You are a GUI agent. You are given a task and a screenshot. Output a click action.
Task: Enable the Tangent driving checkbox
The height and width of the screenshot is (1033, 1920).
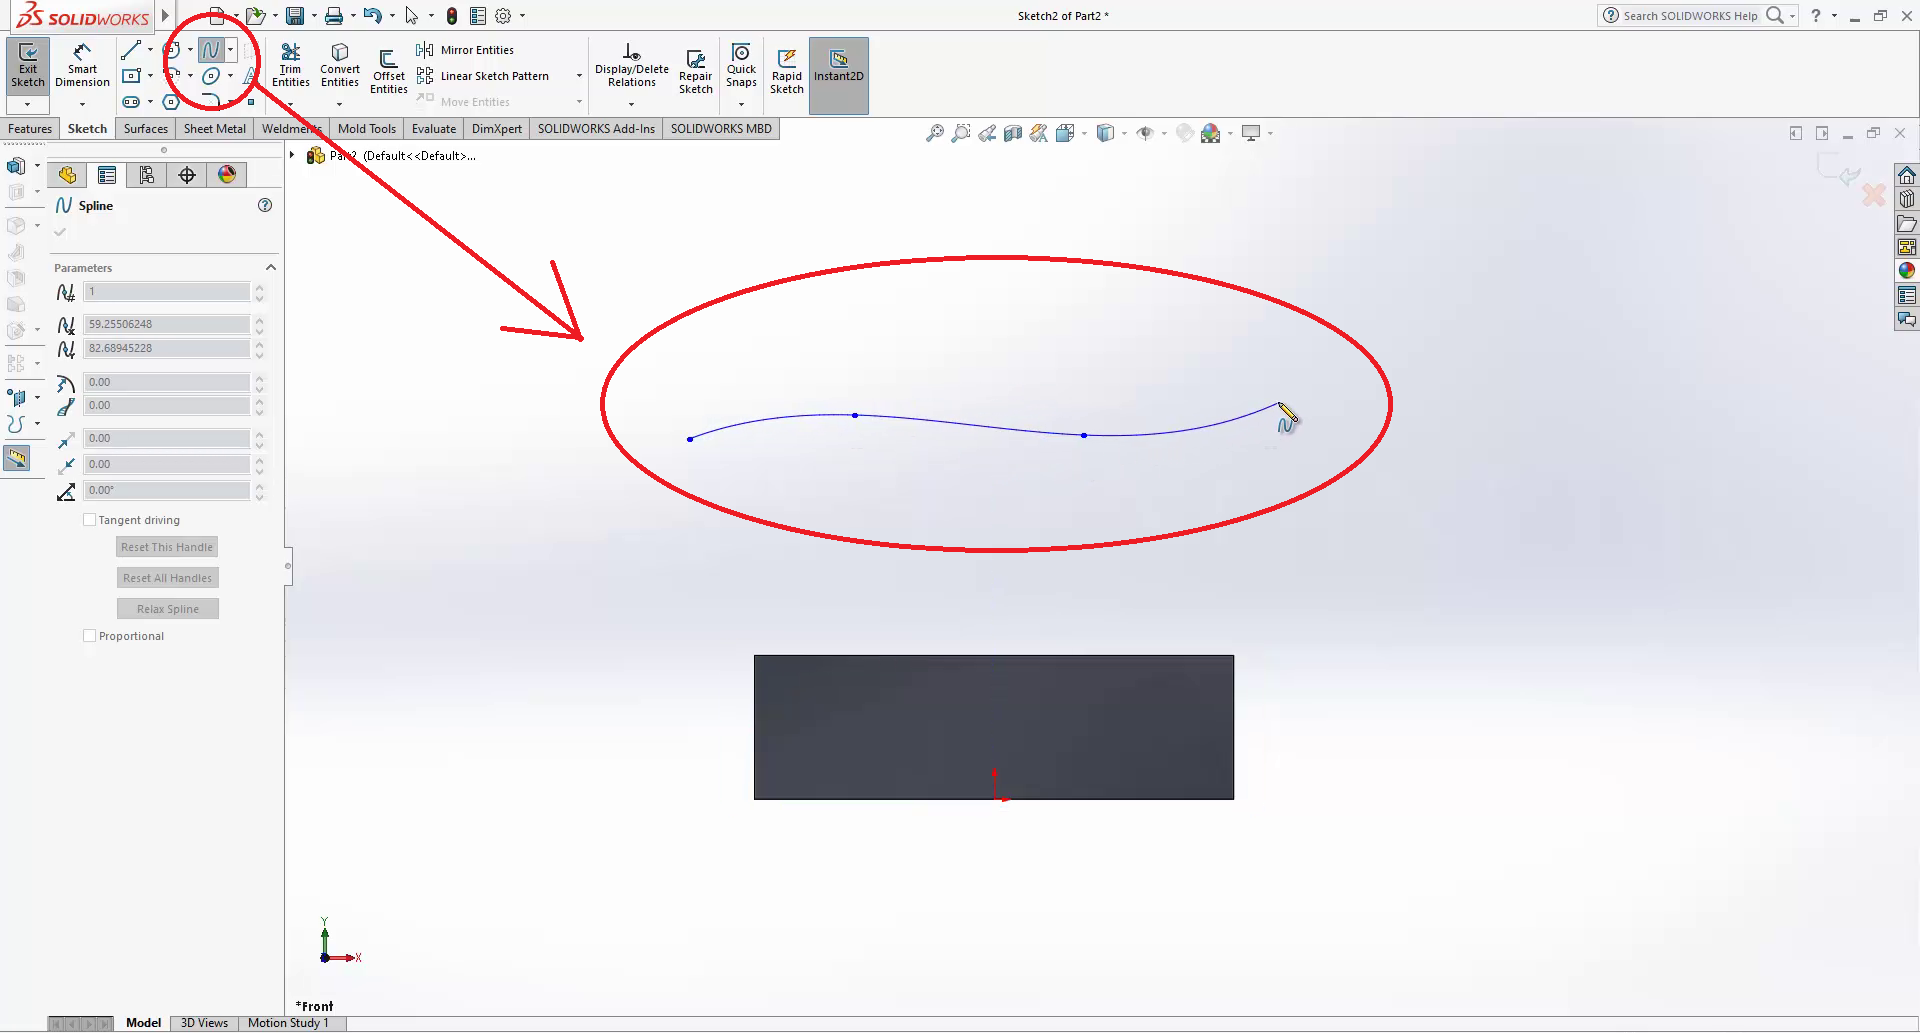(x=90, y=520)
